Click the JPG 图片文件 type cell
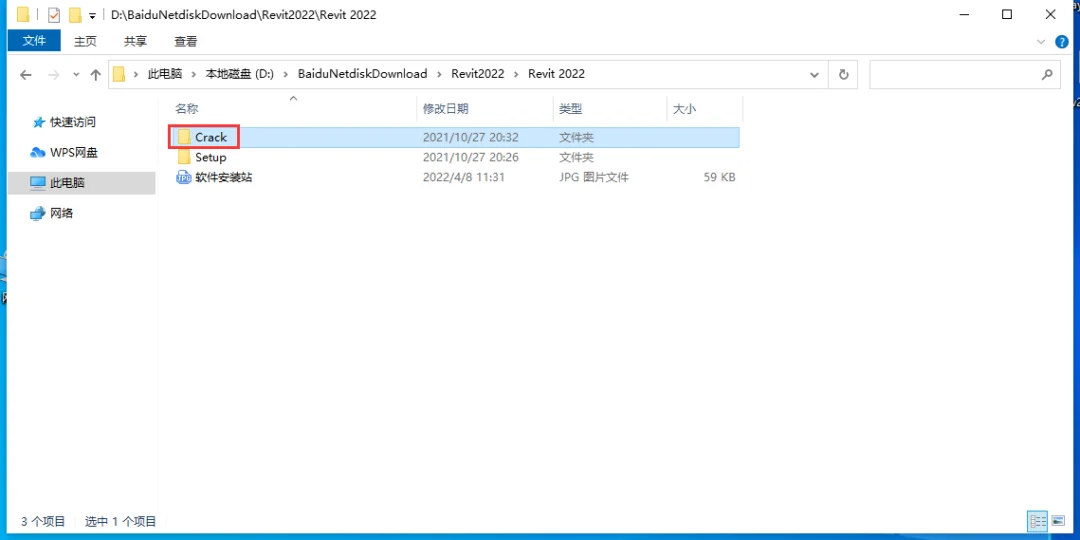This screenshot has height=540, width=1080. coord(594,177)
